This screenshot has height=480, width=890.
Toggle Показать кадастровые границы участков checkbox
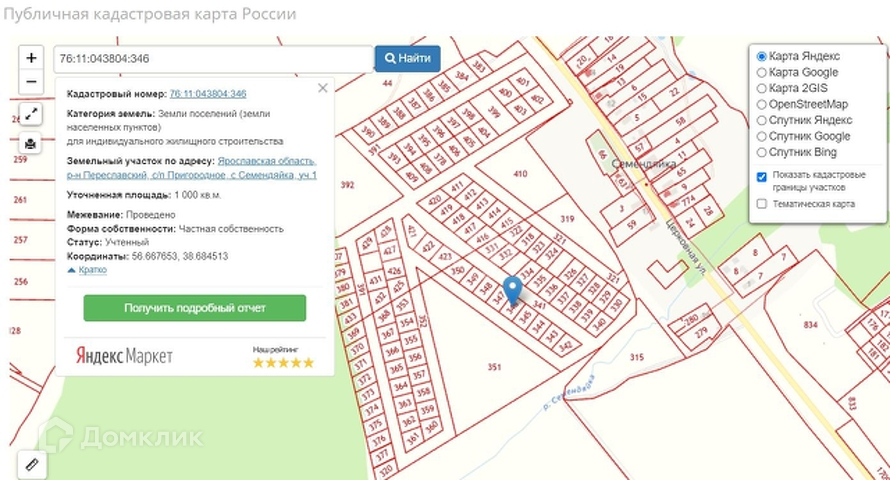[x=762, y=177]
